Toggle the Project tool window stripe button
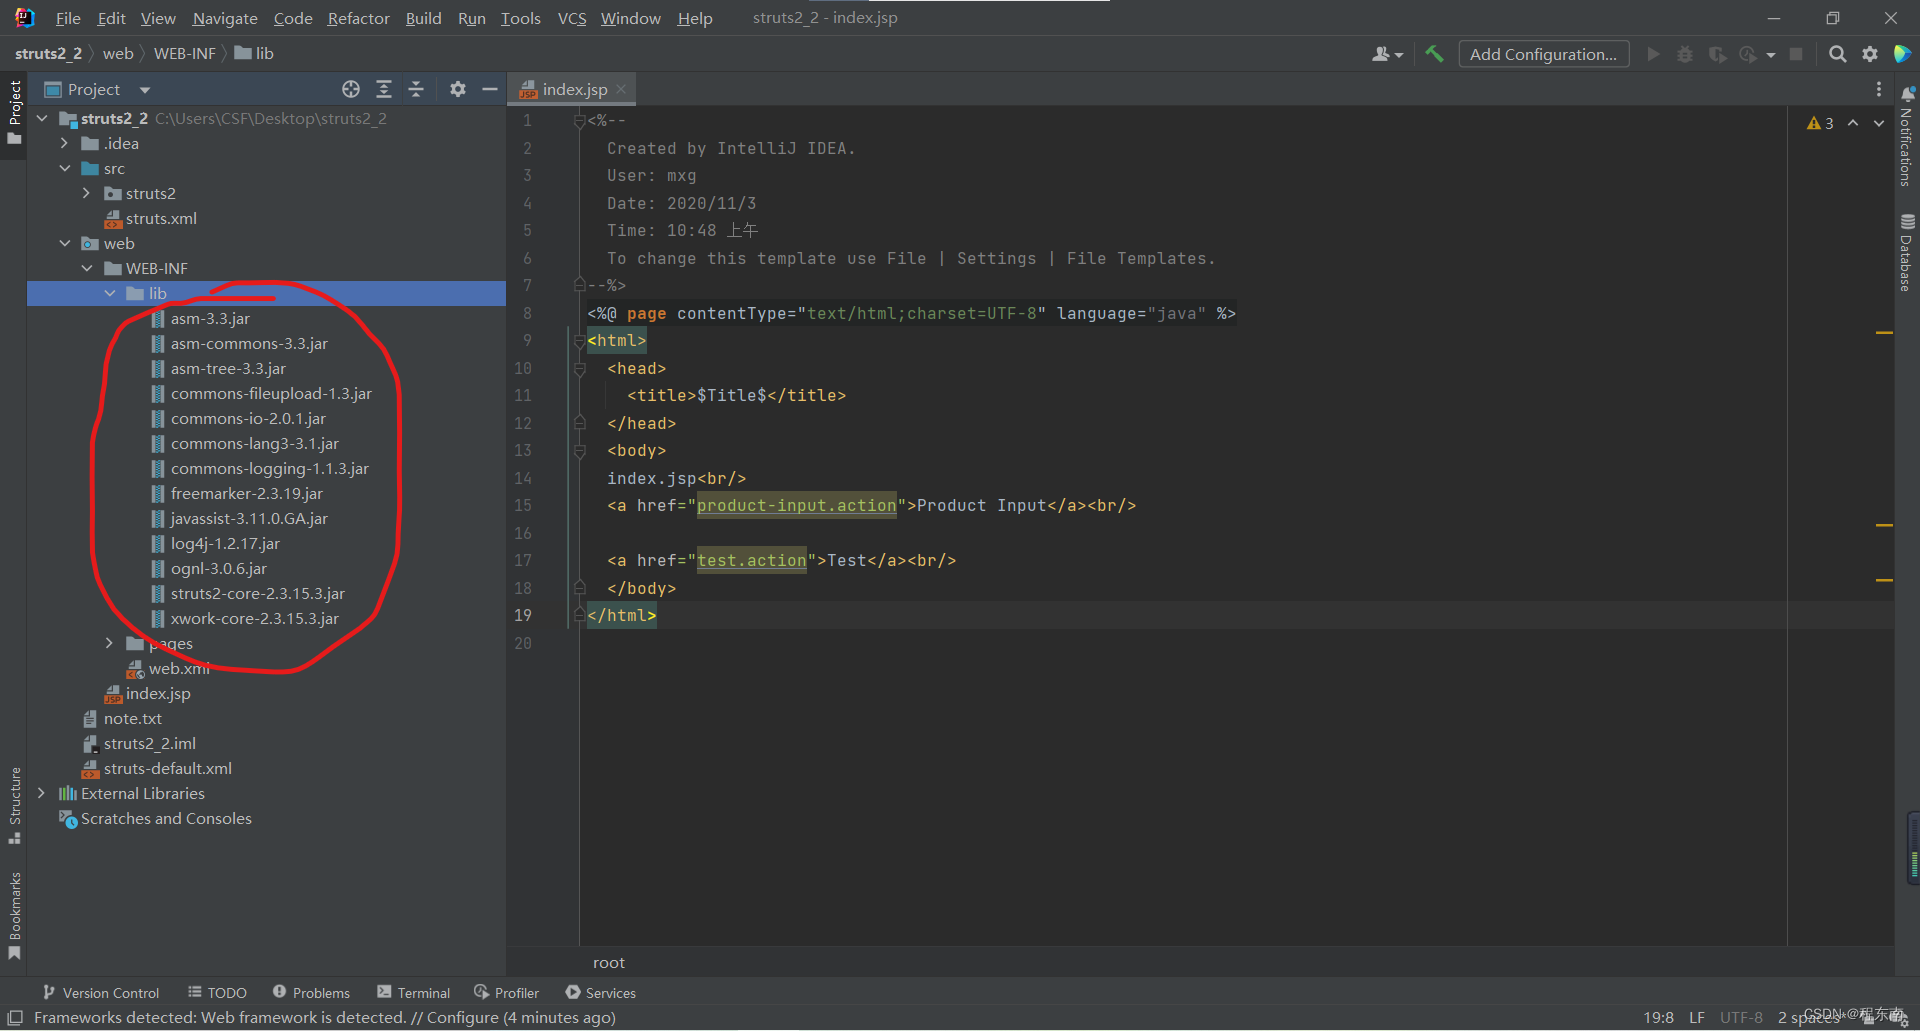 click(14, 112)
